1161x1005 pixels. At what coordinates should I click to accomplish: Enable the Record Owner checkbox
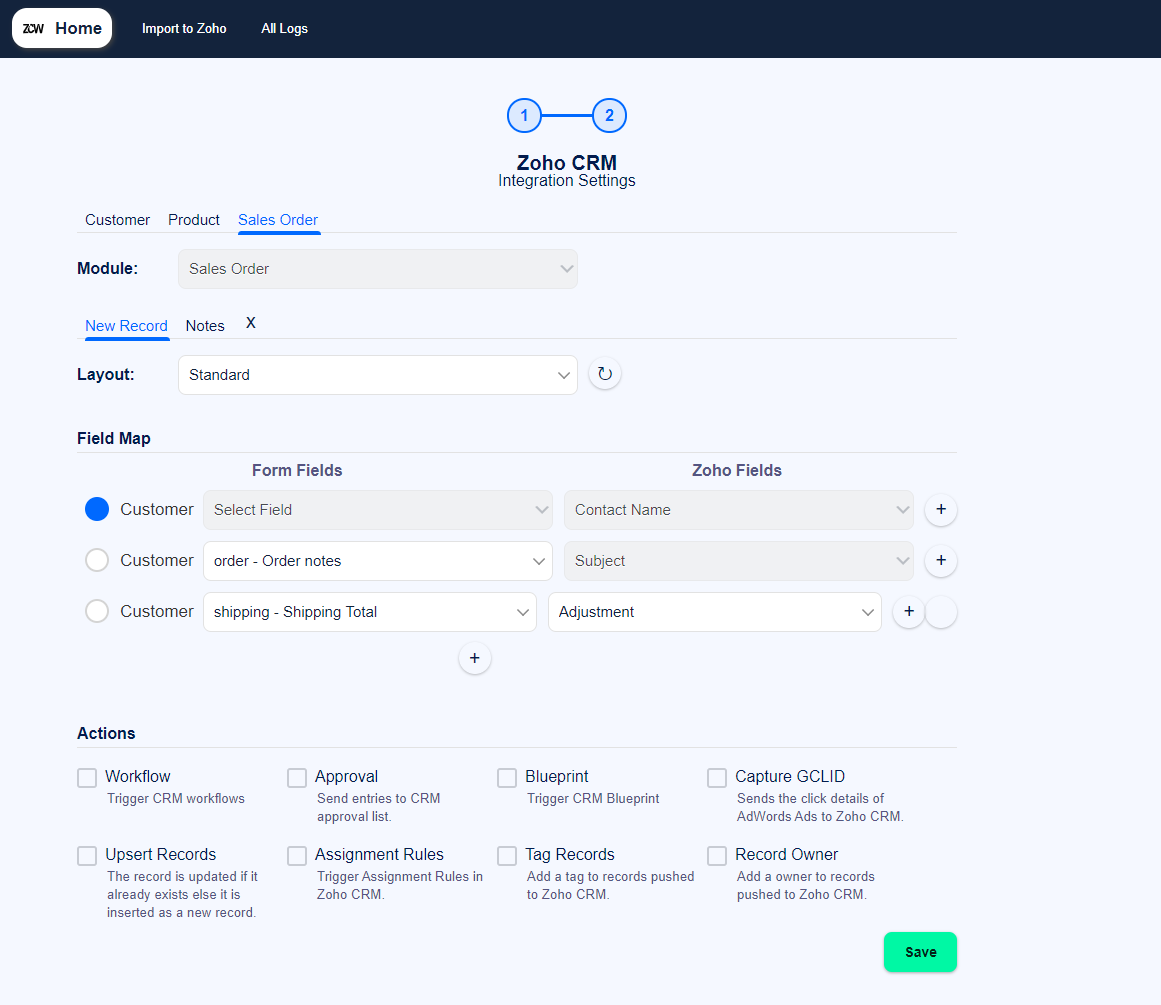717,856
